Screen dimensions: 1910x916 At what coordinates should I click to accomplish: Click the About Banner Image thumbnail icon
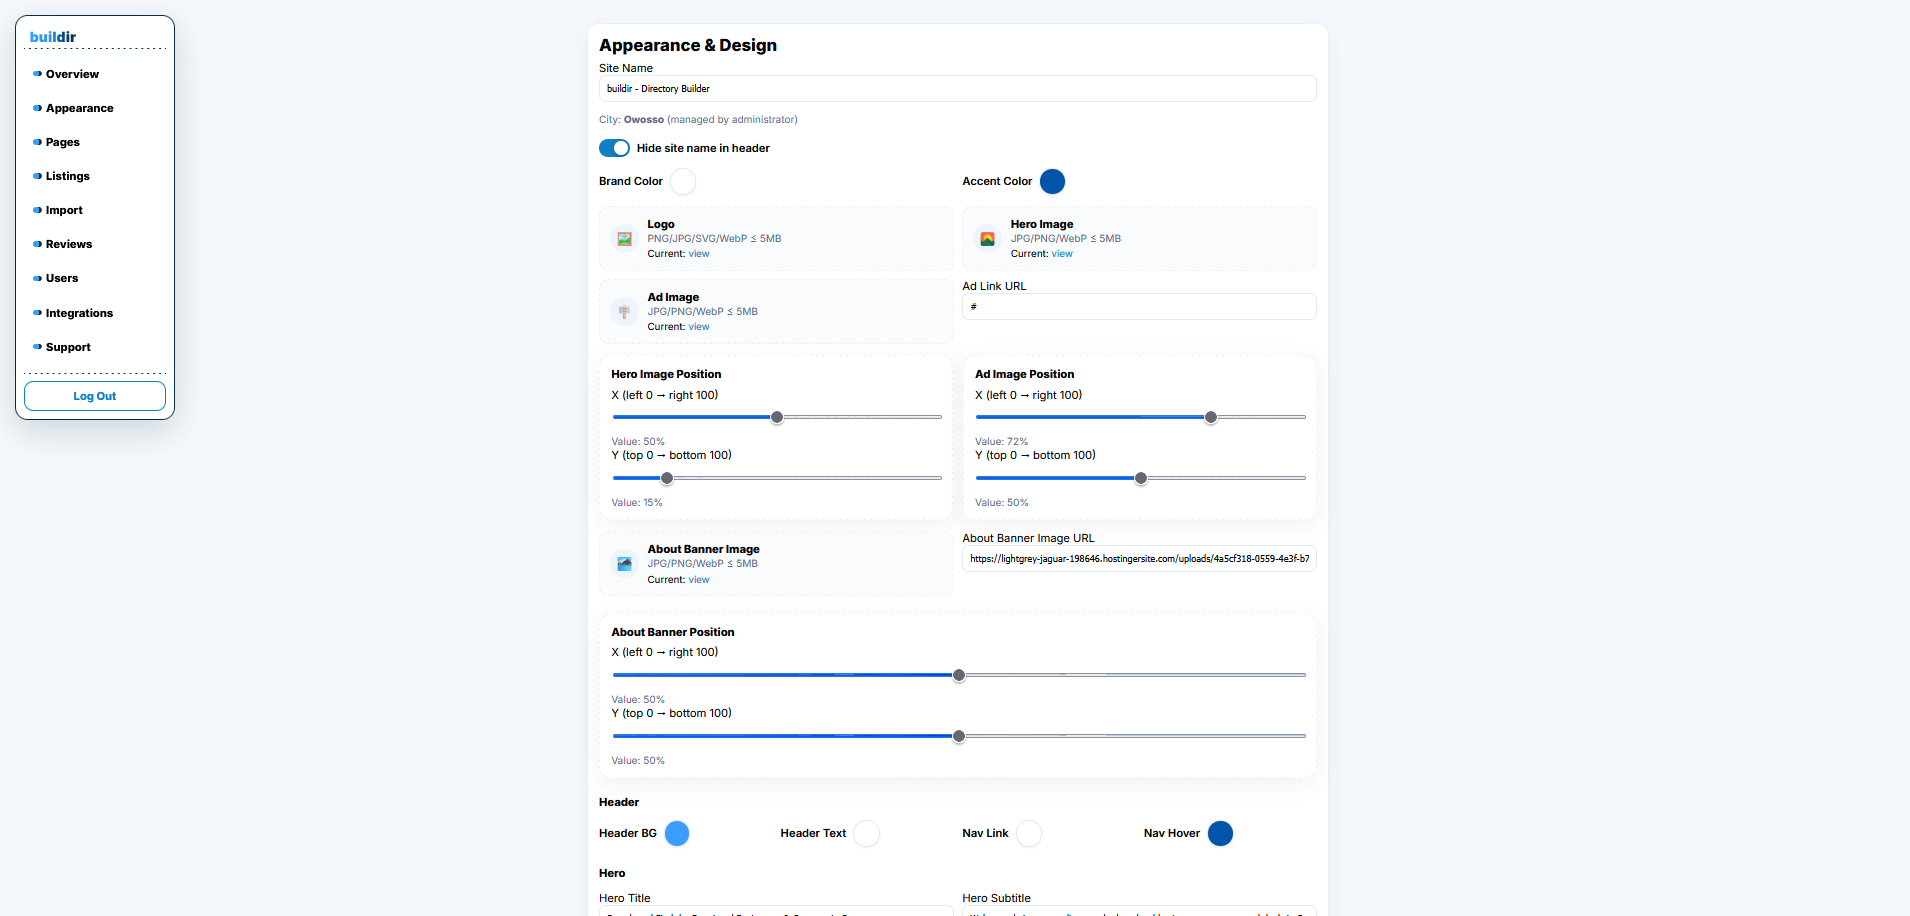tap(624, 564)
